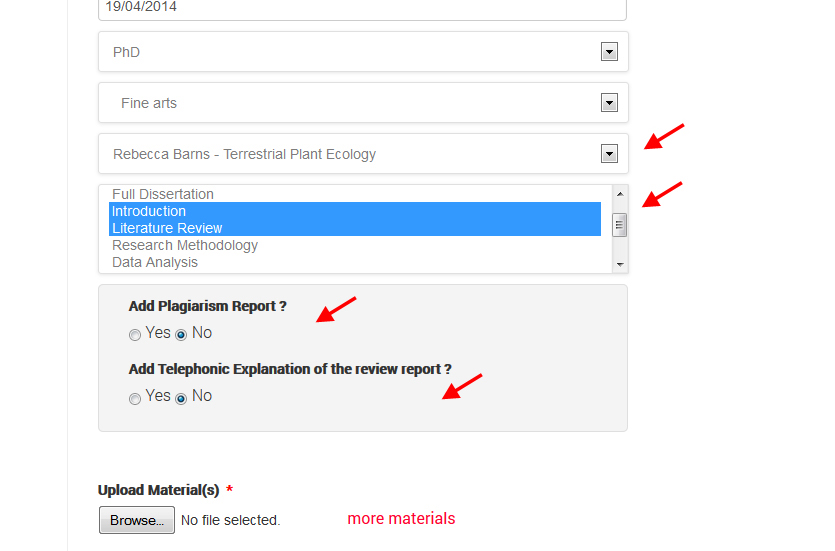Select Research Methodology in the list
The width and height of the screenshot is (835, 551).
point(355,245)
